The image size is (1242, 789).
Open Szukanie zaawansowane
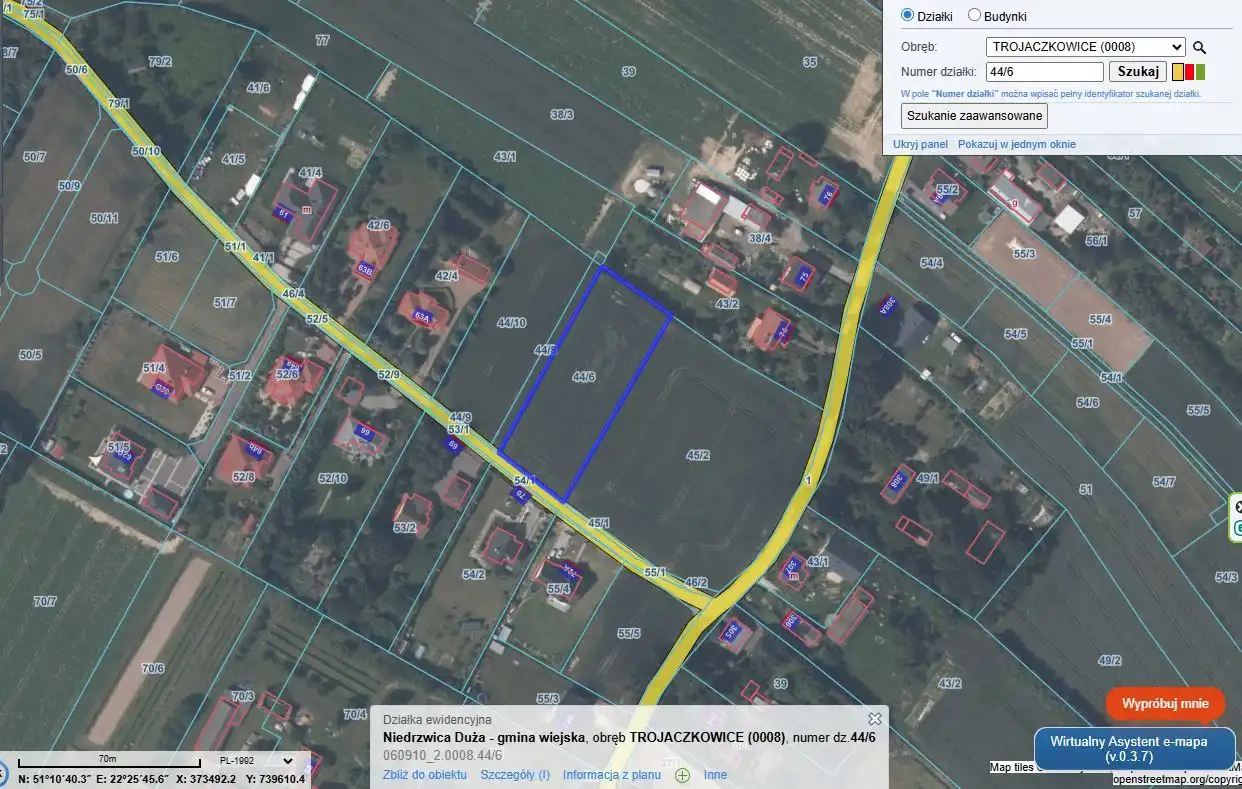tap(975, 116)
